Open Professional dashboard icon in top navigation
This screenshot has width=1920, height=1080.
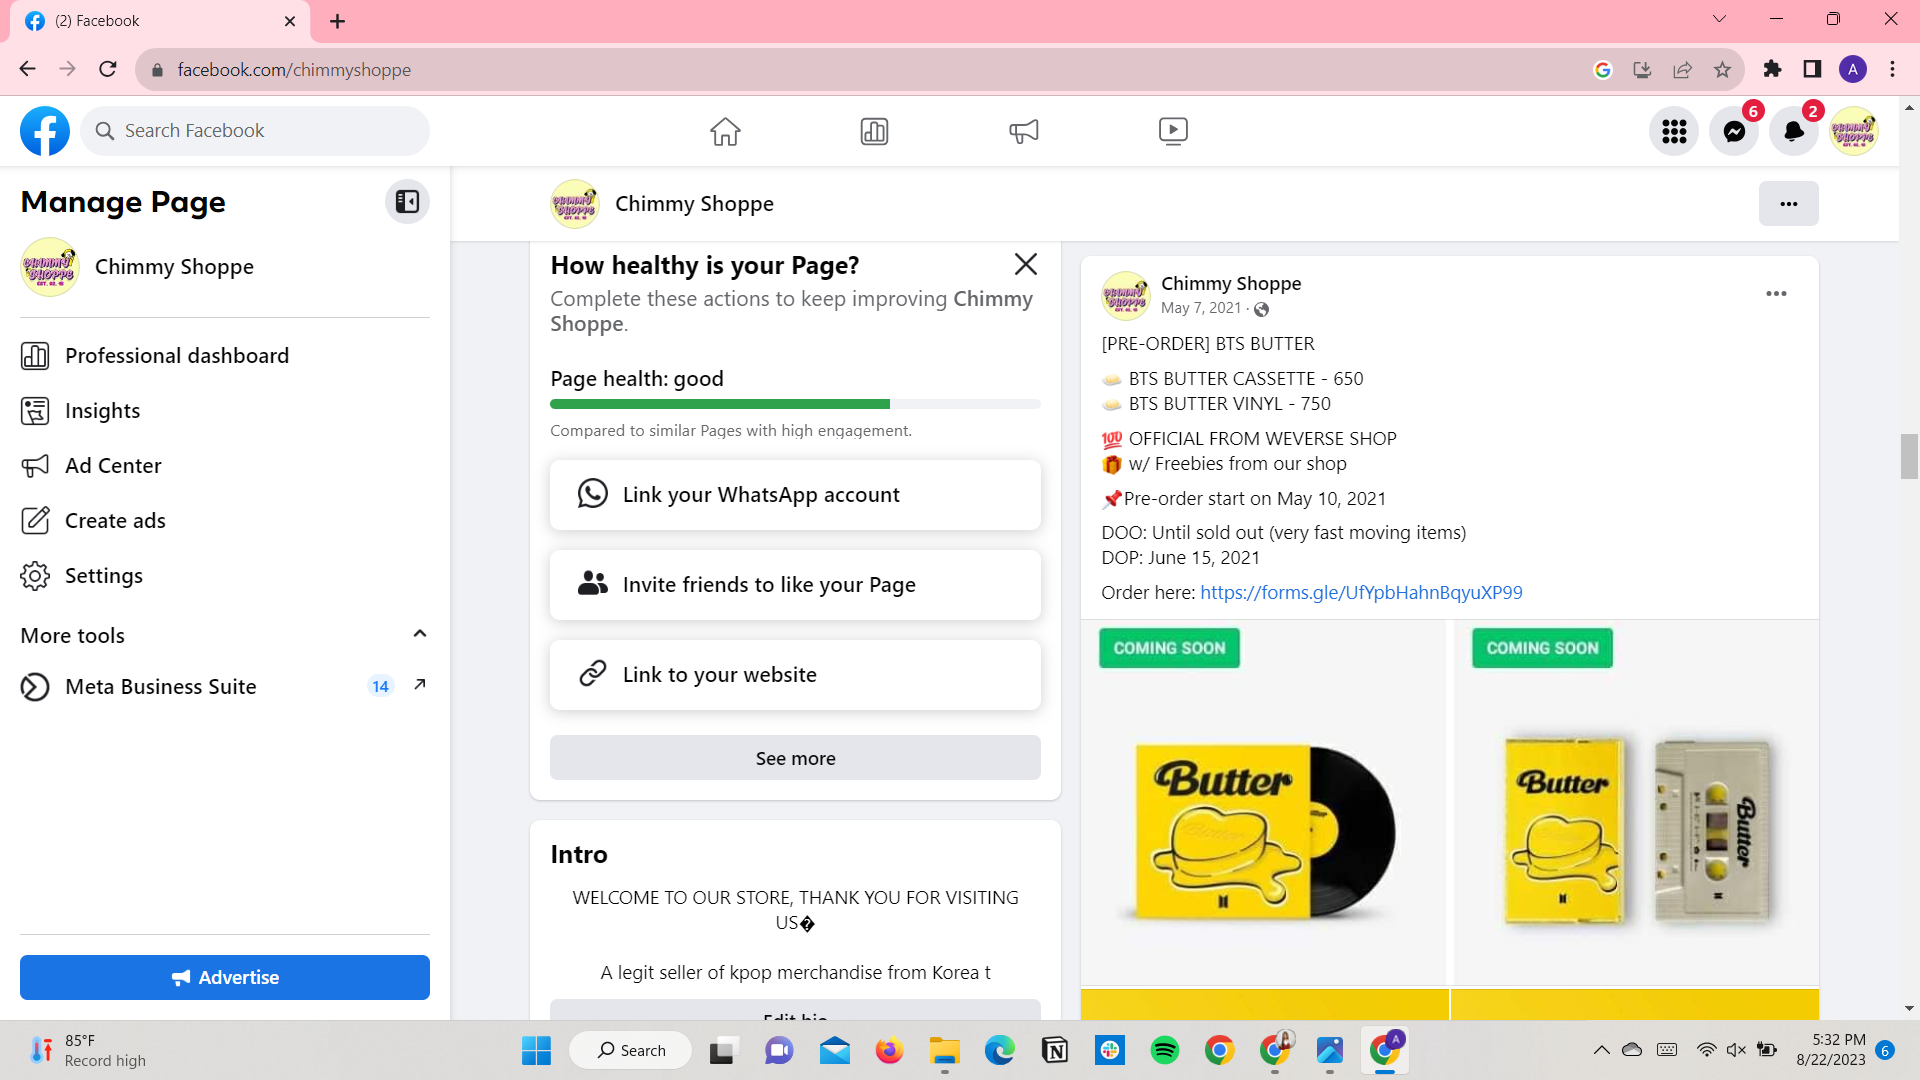(874, 131)
